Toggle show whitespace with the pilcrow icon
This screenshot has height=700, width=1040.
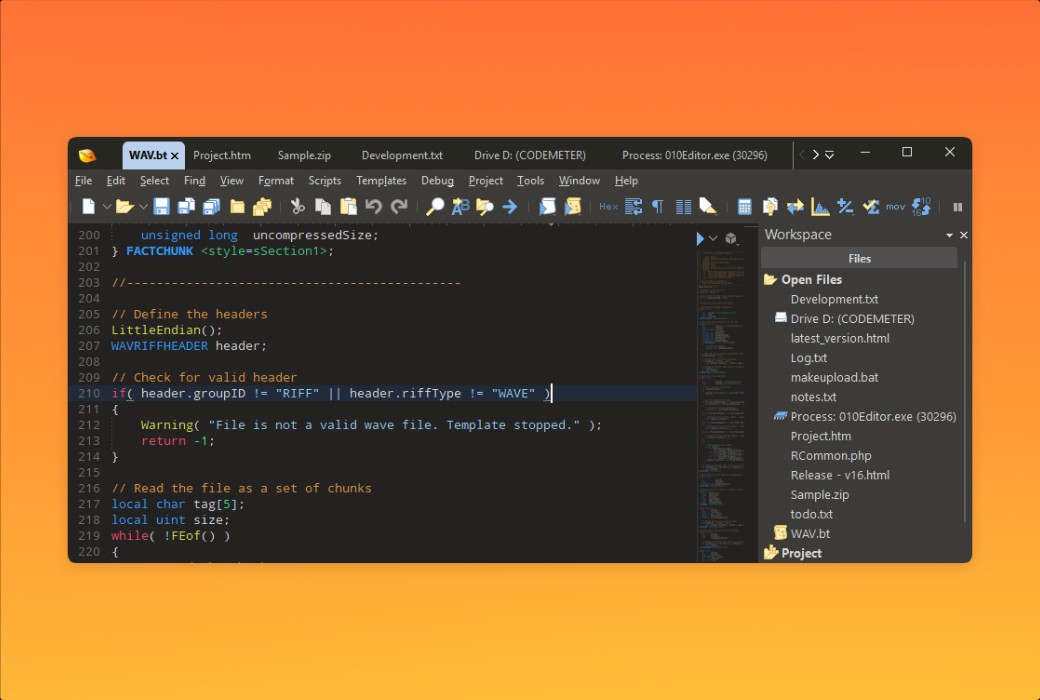click(657, 207)
